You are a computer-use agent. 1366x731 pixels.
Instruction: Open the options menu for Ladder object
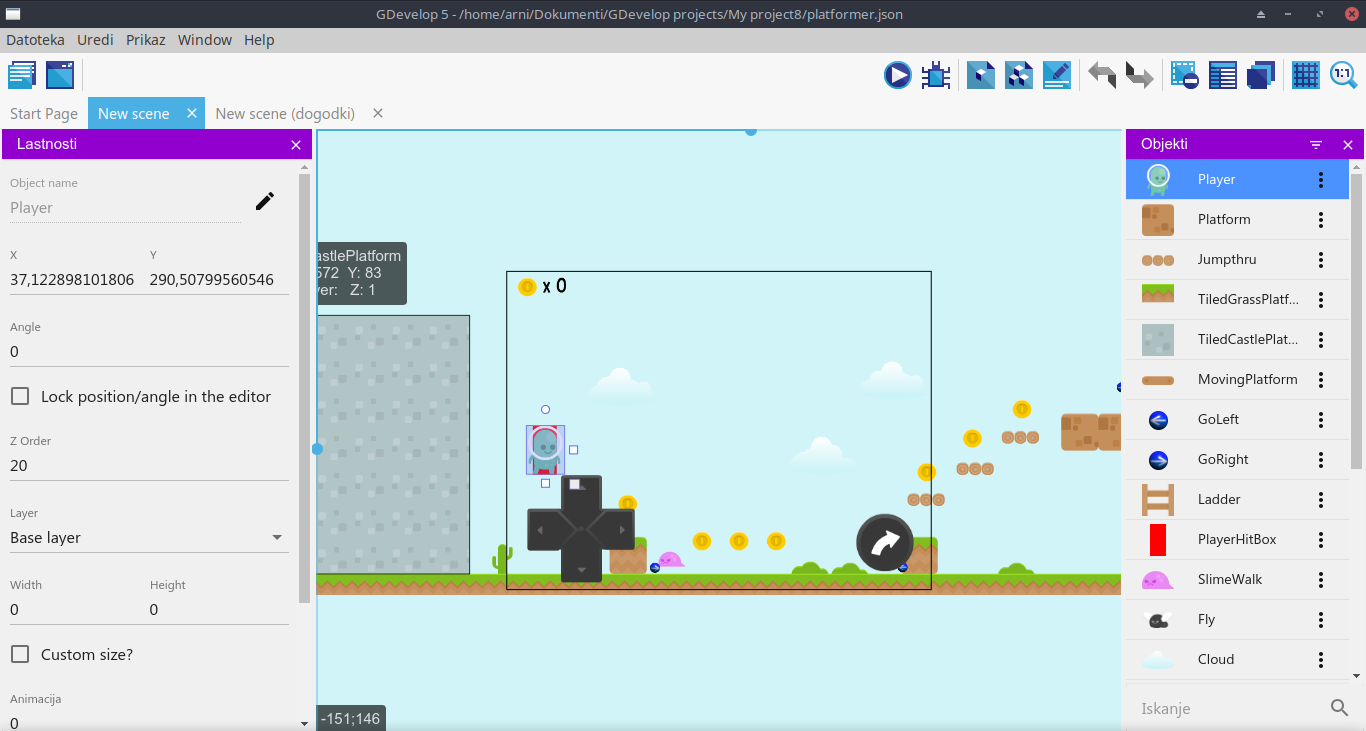pos(1320,500)
